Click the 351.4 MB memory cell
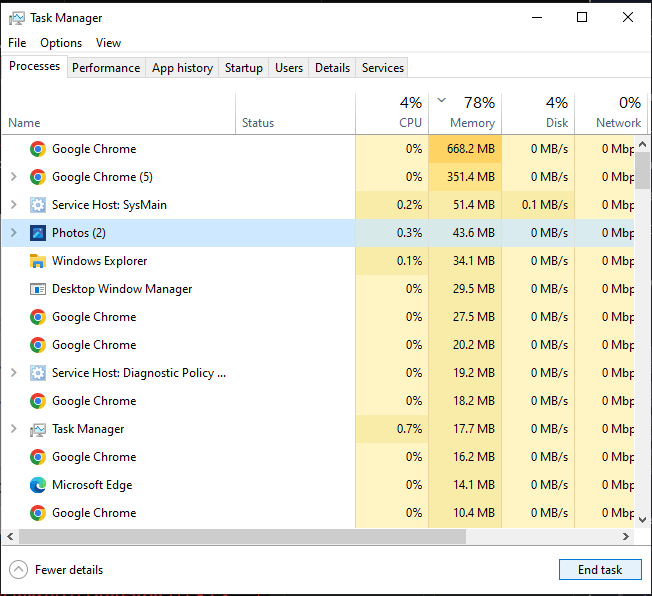652x596 pixels. 465,177
